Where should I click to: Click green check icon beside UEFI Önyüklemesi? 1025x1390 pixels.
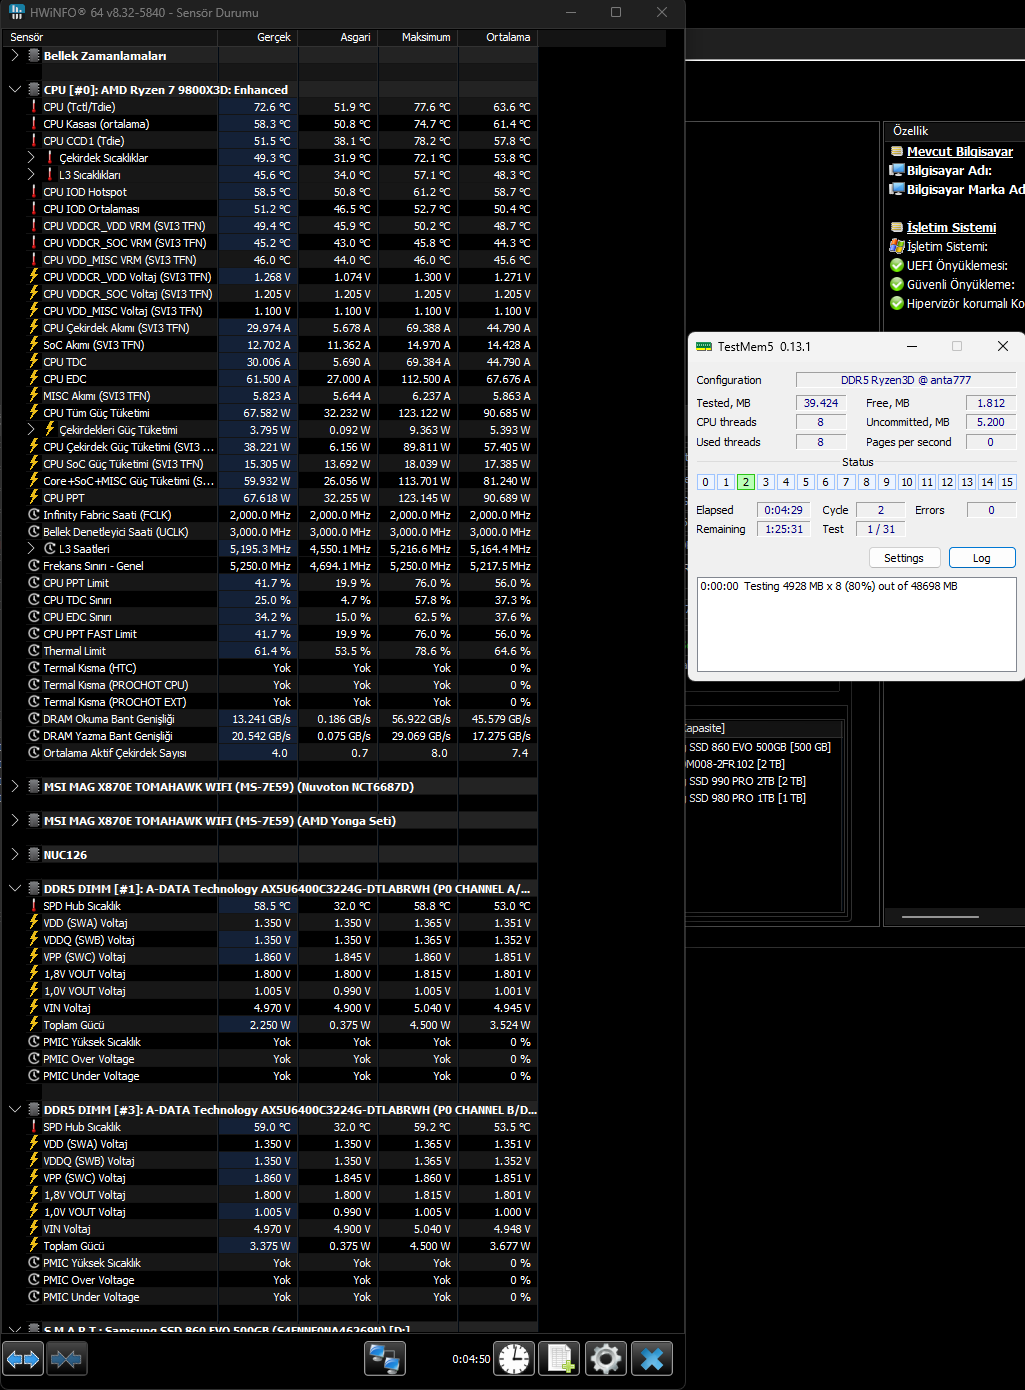[x=897, y=266]
